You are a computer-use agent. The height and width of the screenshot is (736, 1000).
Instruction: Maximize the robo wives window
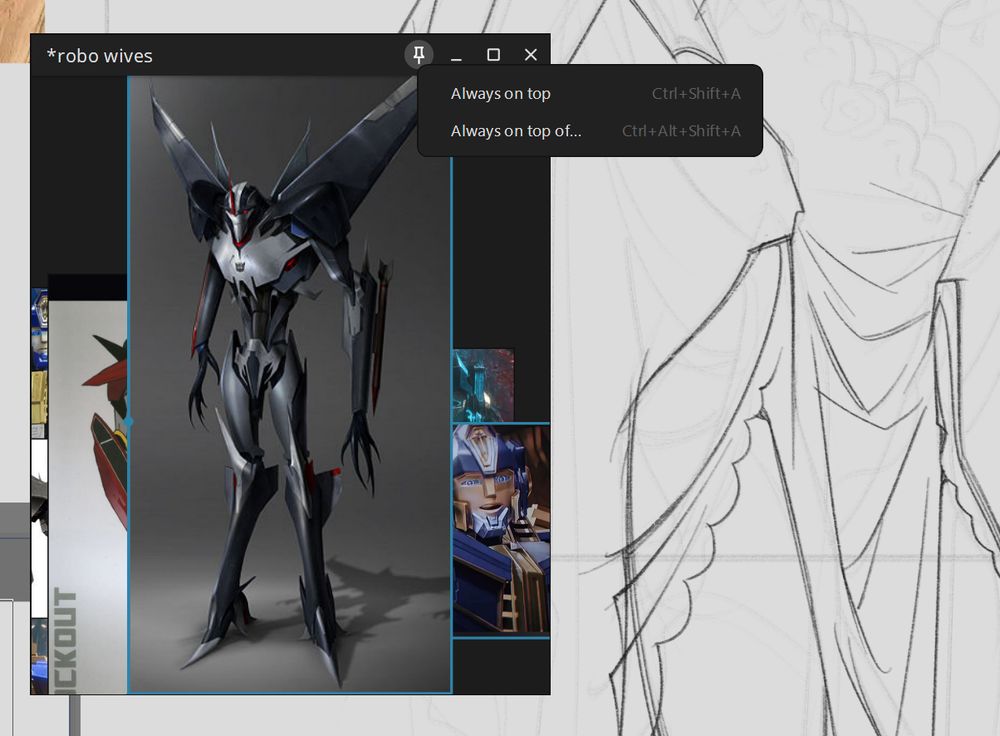493,55
